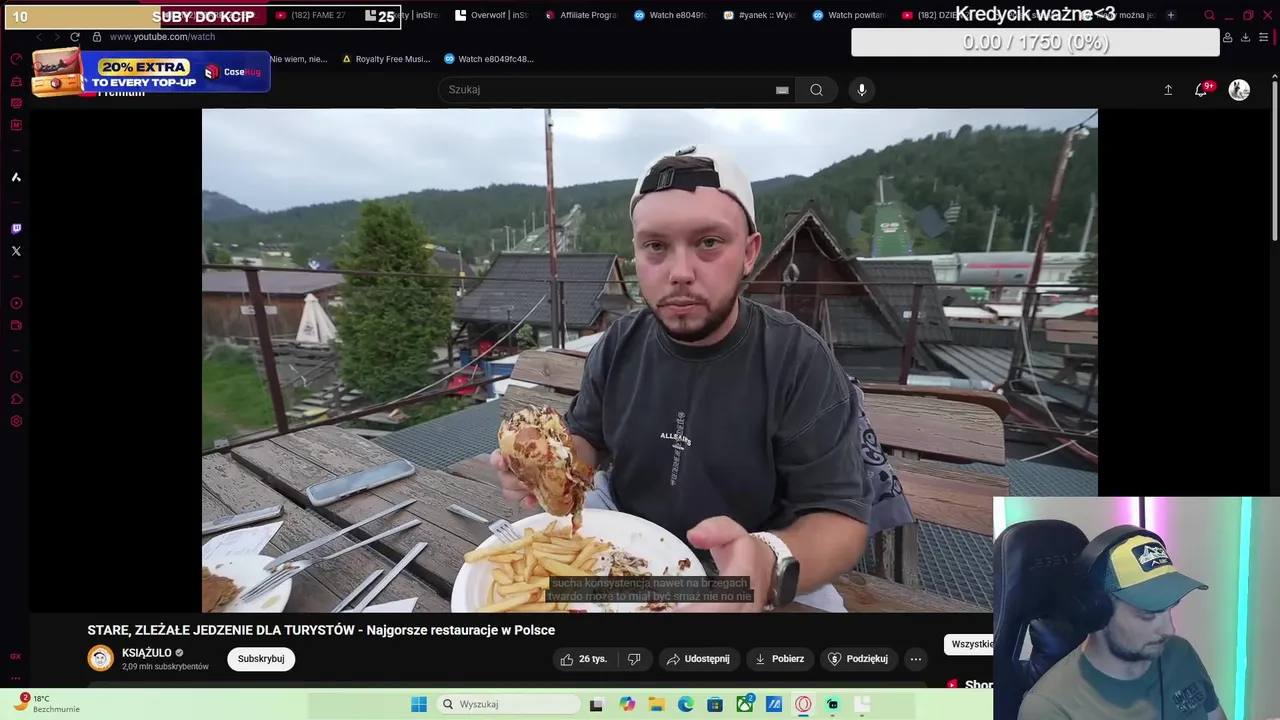Open the browser downloads icon
Viewport: 1280px width, 720px height.
(1245, 37)
